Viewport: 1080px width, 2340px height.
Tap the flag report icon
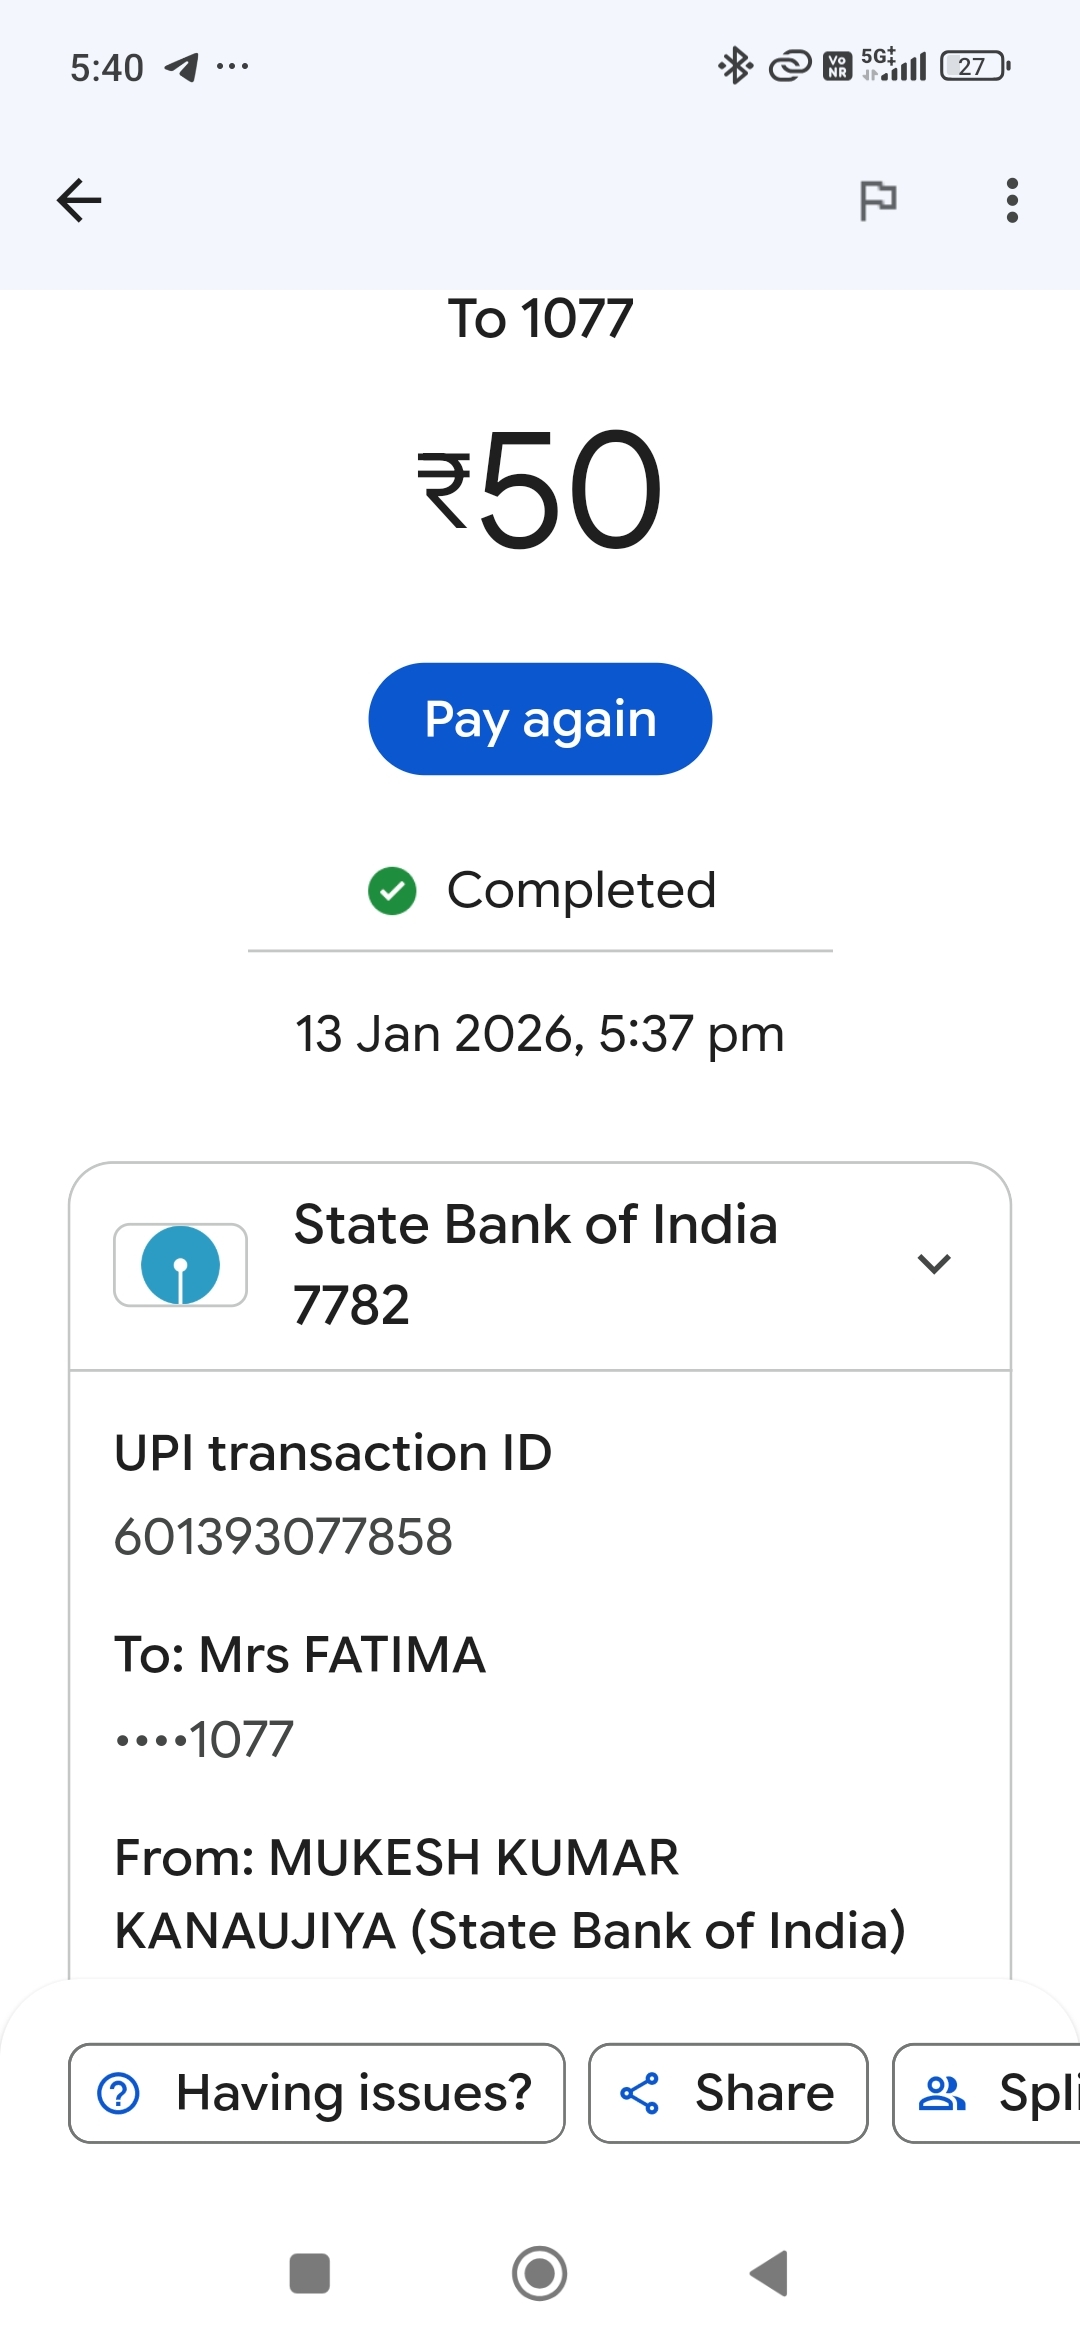click(878, 200)
